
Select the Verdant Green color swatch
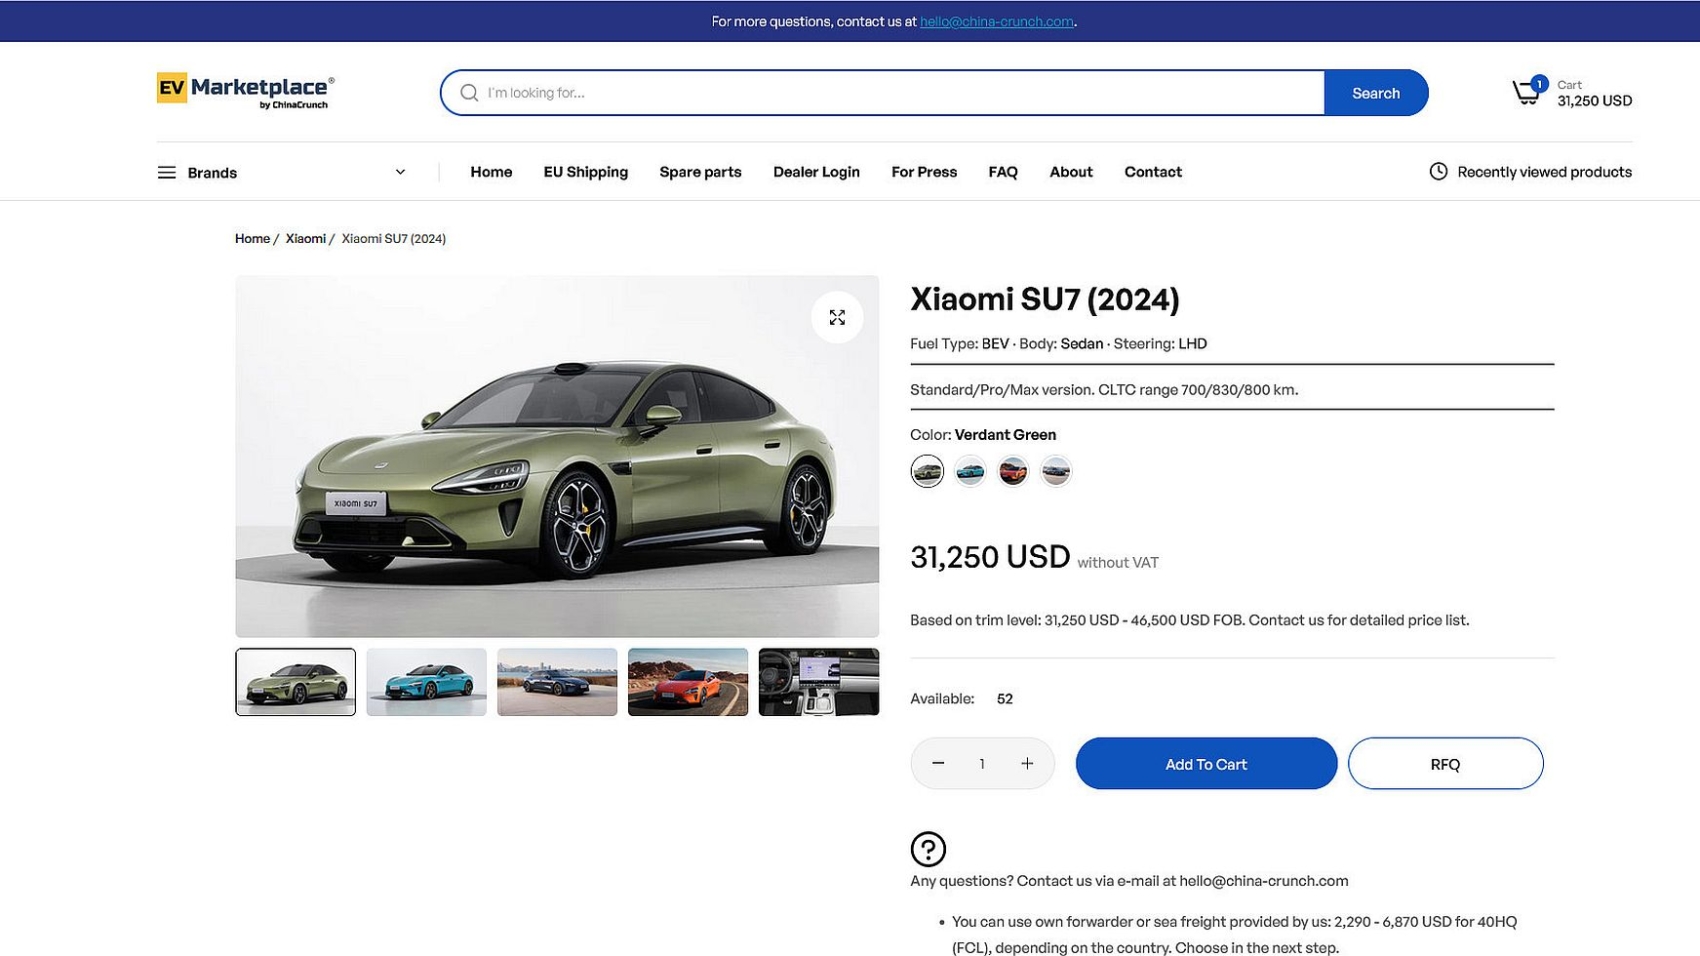tap(927, 471)
